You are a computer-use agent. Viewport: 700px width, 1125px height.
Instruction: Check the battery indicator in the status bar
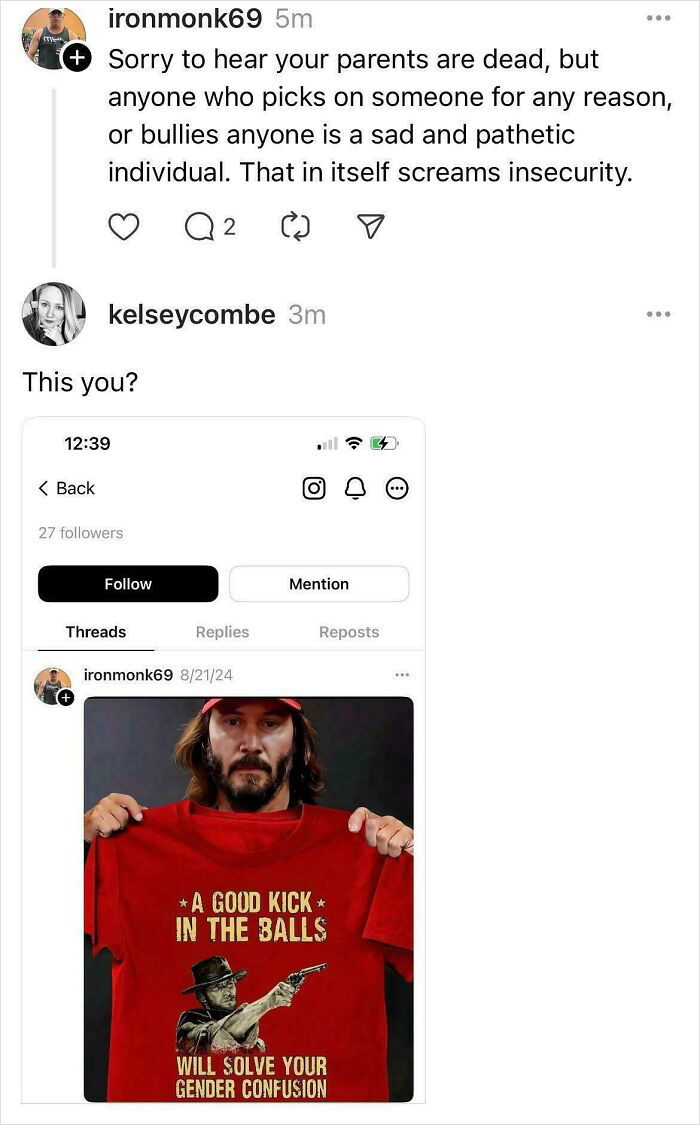point(384,443)
